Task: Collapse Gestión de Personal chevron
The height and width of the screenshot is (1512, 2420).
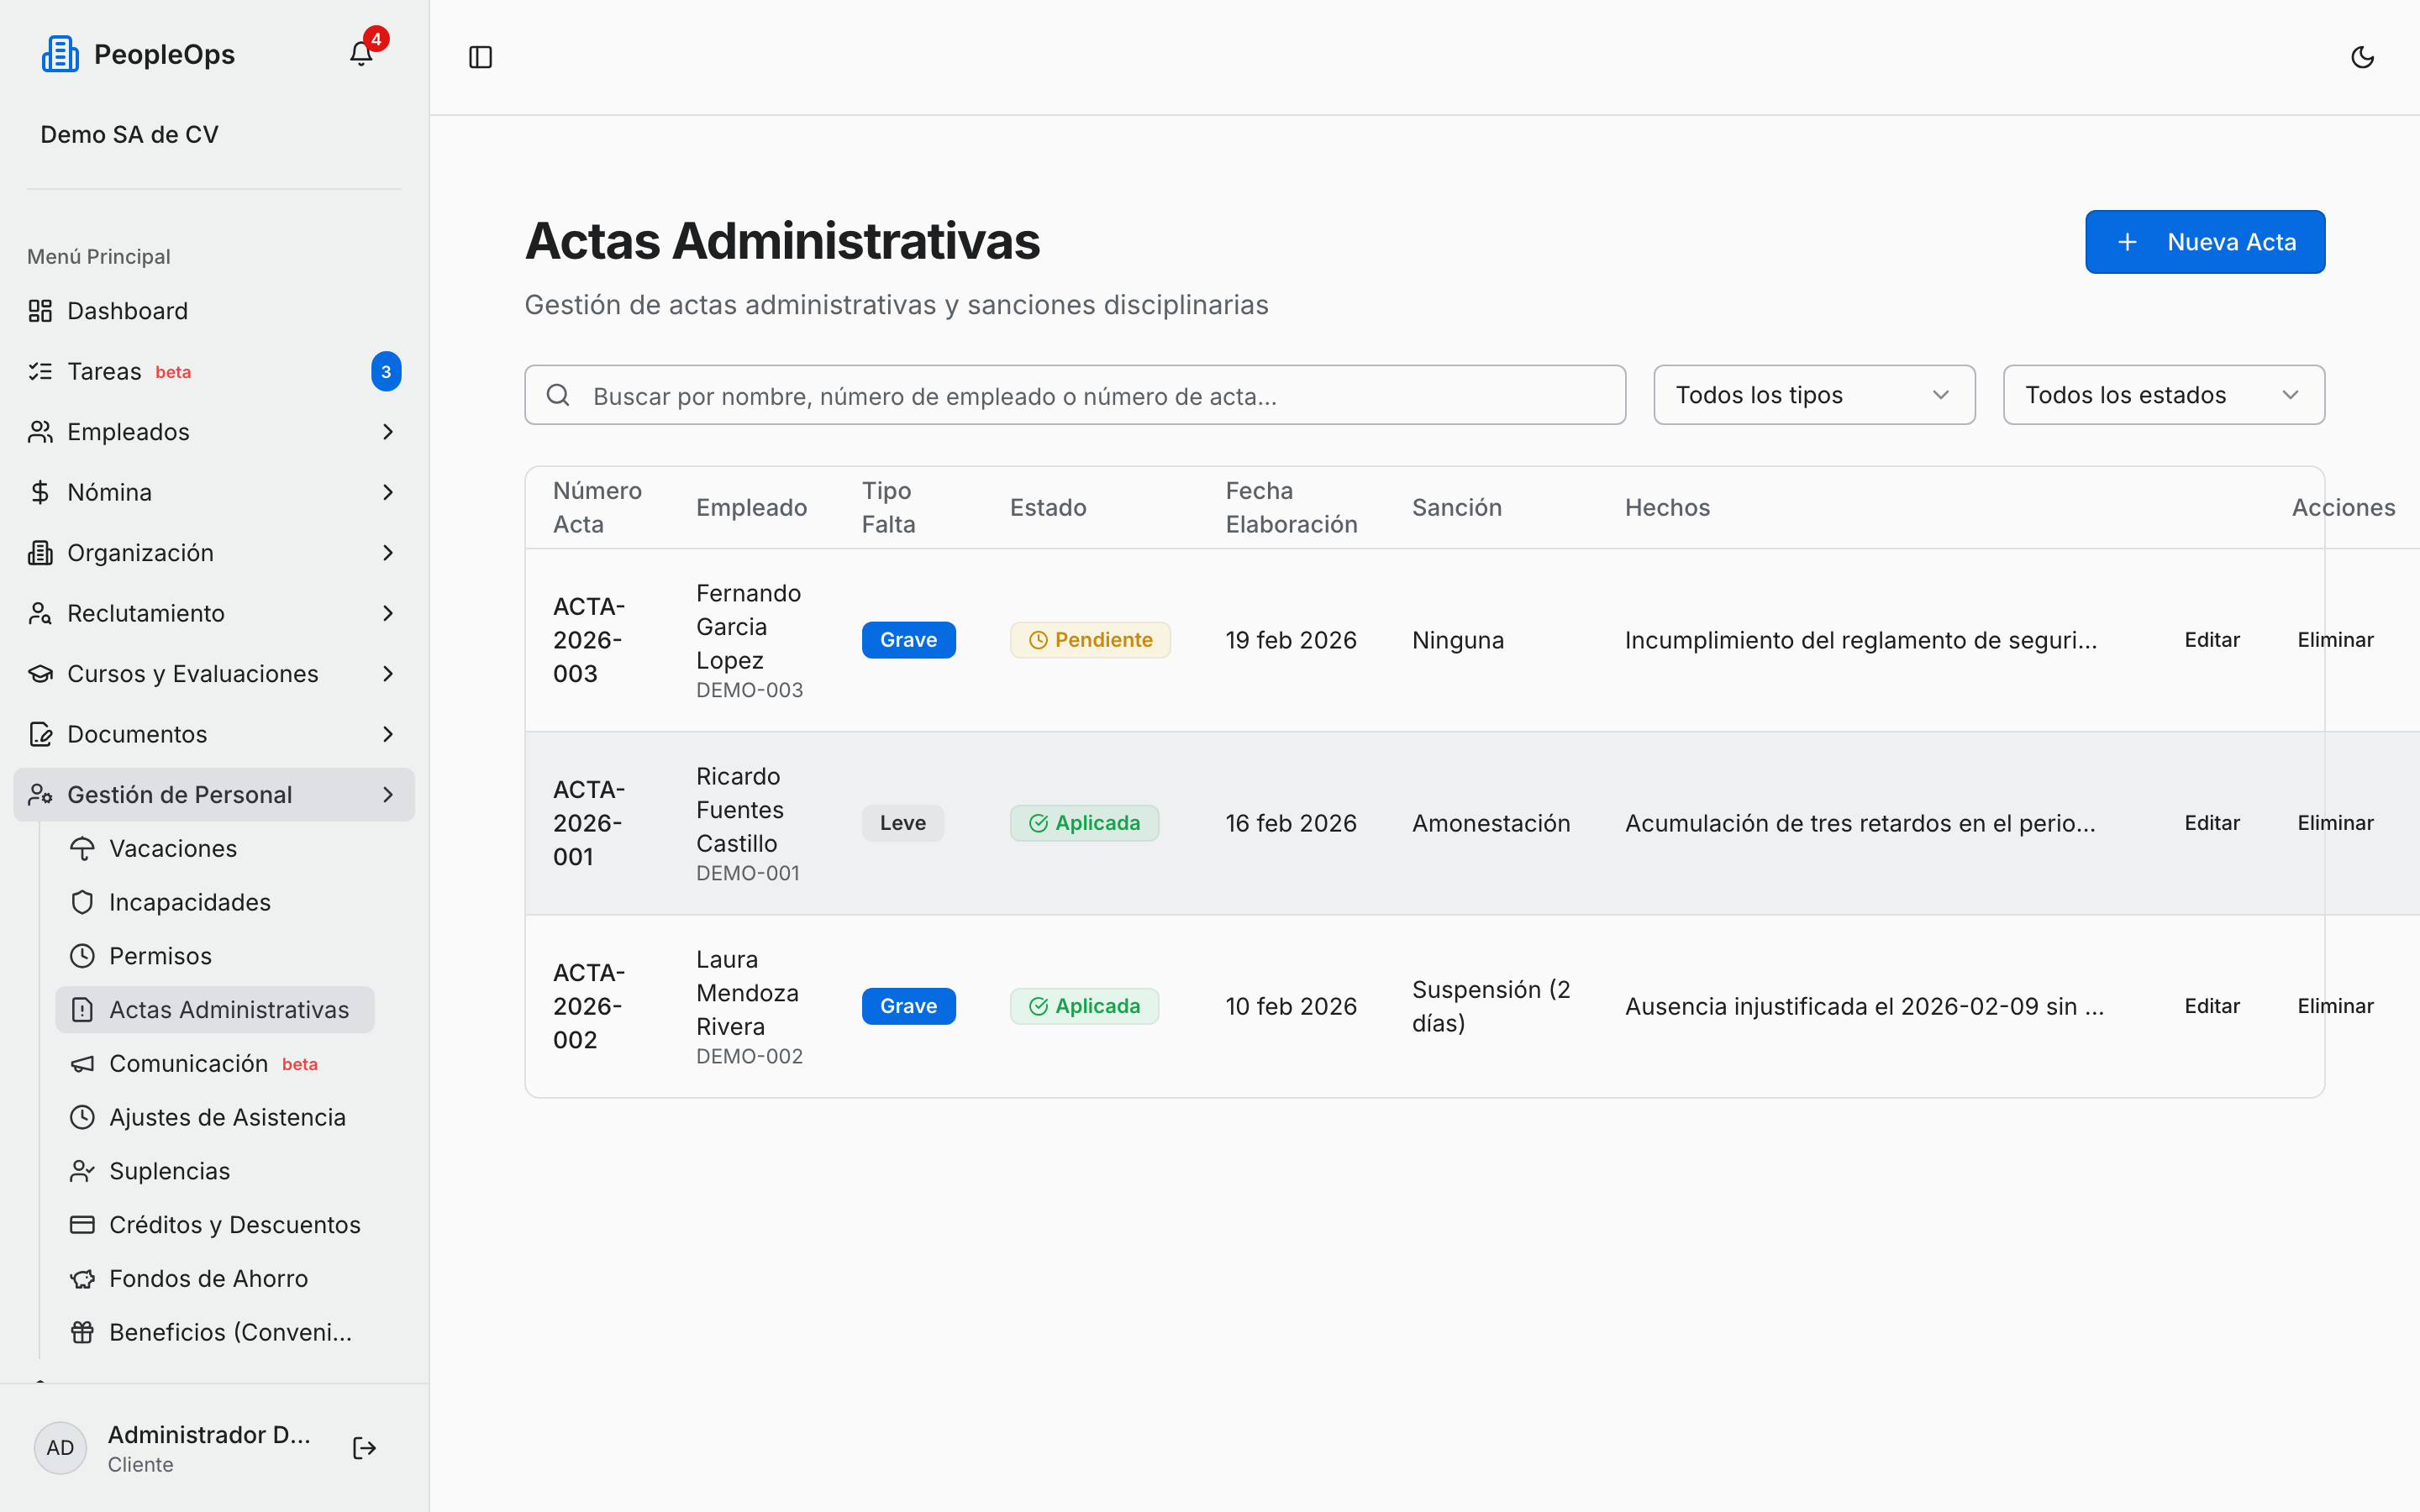Action: point(388,795)
